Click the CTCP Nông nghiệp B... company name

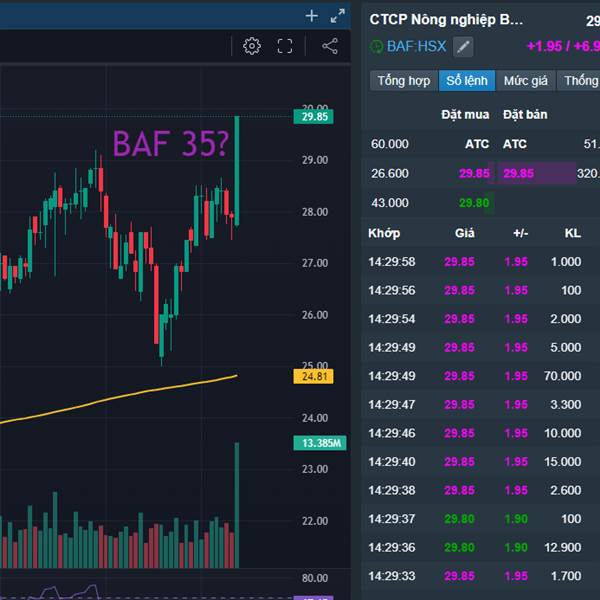pos(446,20)
